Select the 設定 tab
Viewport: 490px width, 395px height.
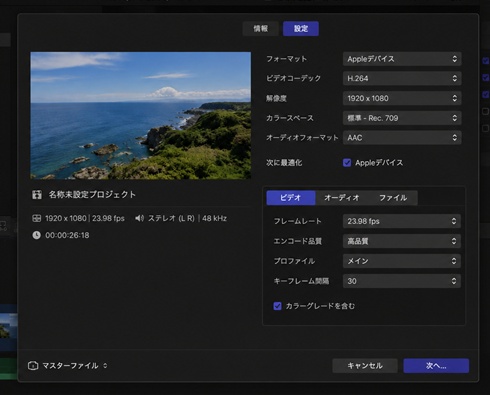tap(301, 29)
